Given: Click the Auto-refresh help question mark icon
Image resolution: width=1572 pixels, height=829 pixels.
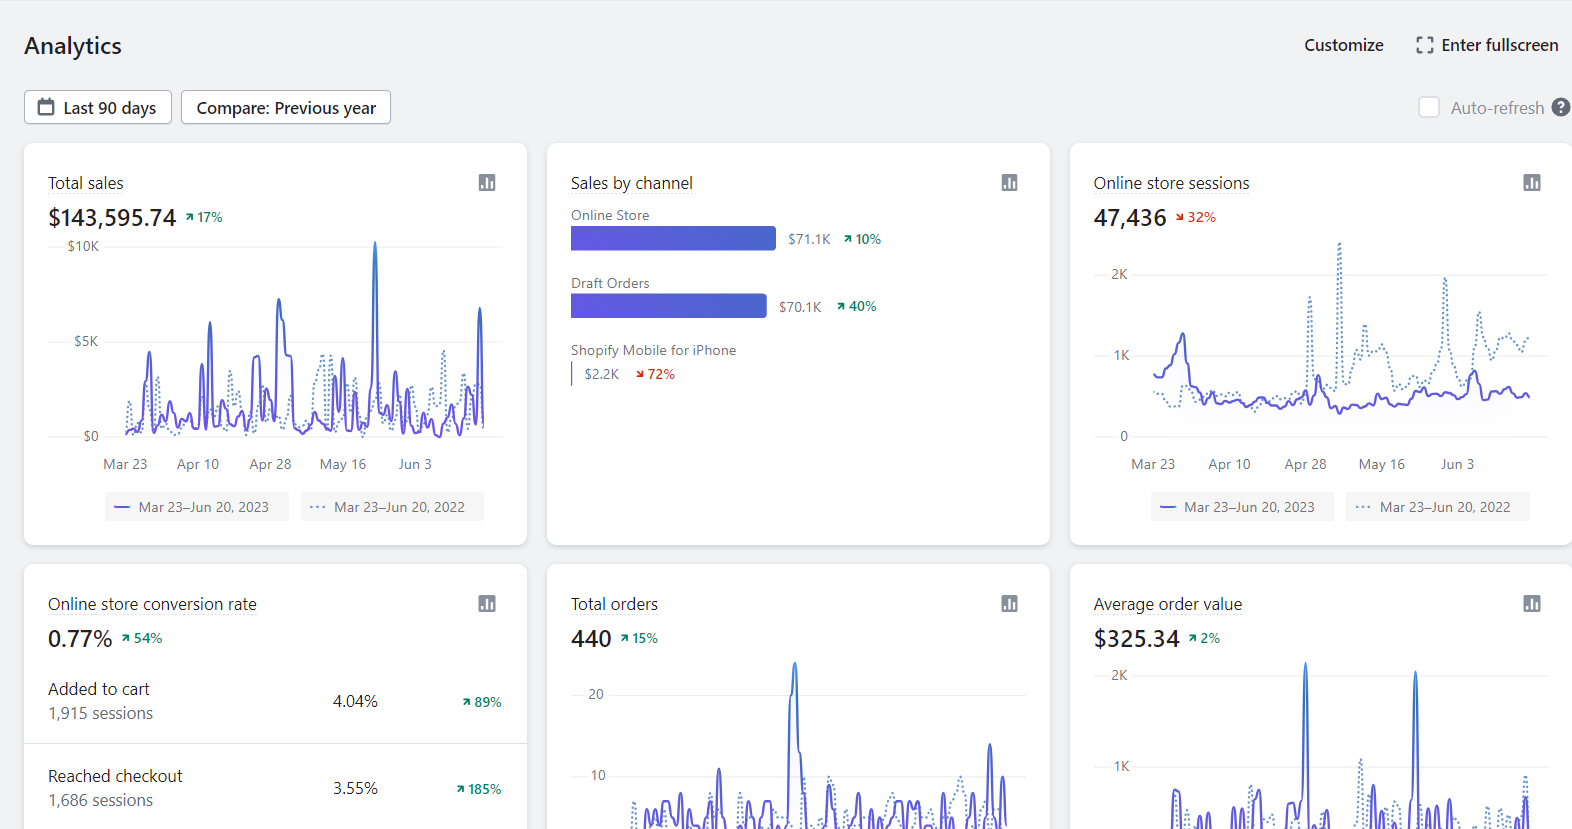Looking at the screenshot, I should point(1560,108).
